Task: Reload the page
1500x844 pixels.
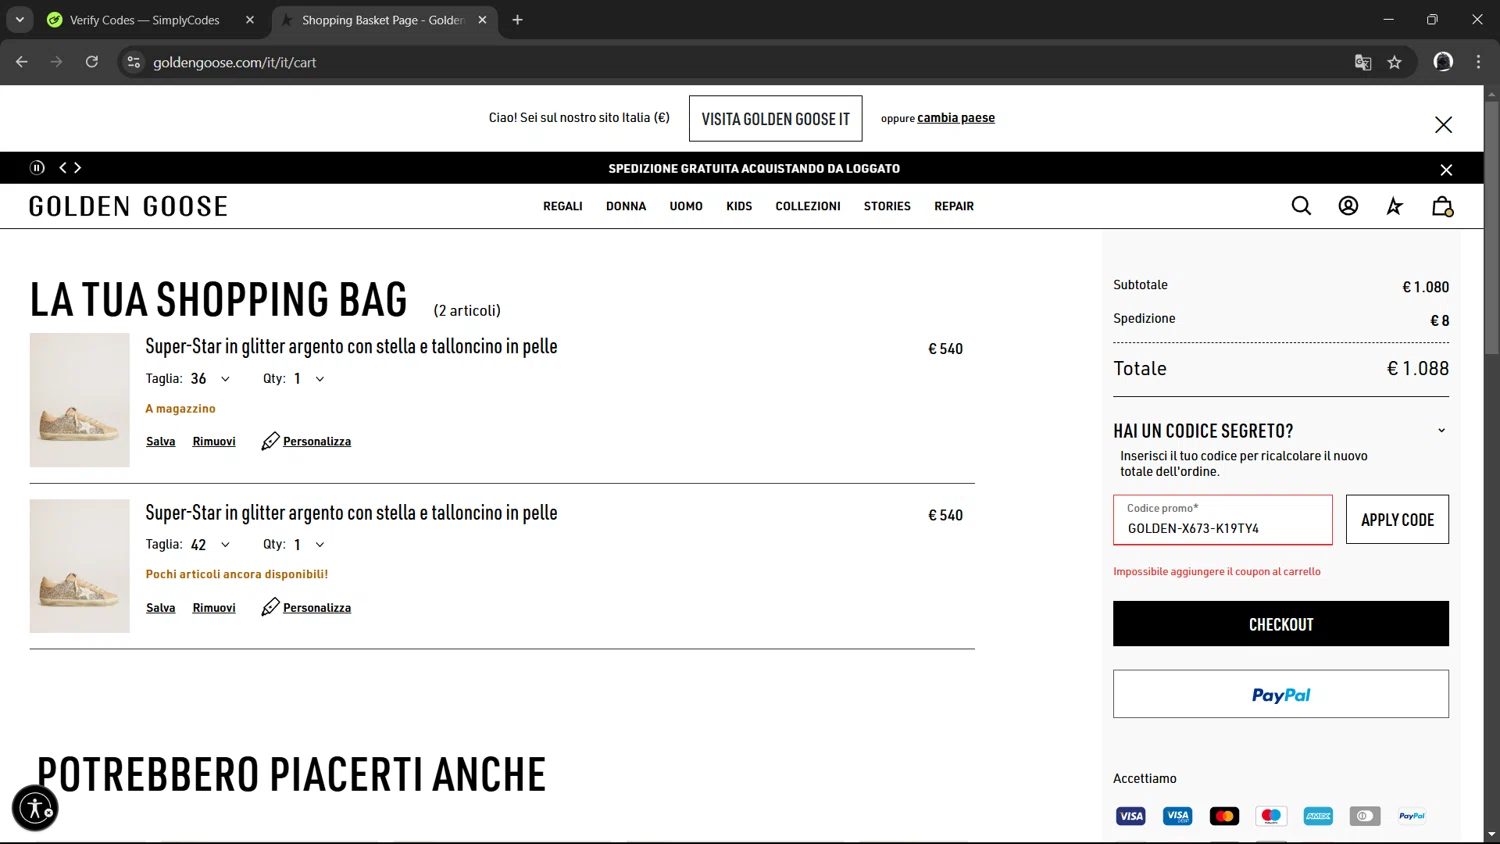Action: [92, 62]
